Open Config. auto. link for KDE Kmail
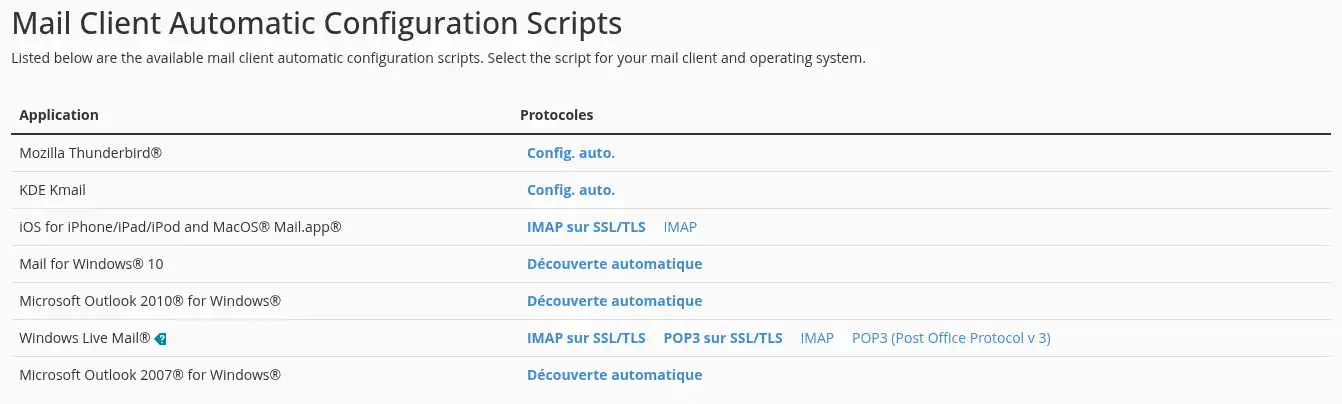 coord(571,190)
